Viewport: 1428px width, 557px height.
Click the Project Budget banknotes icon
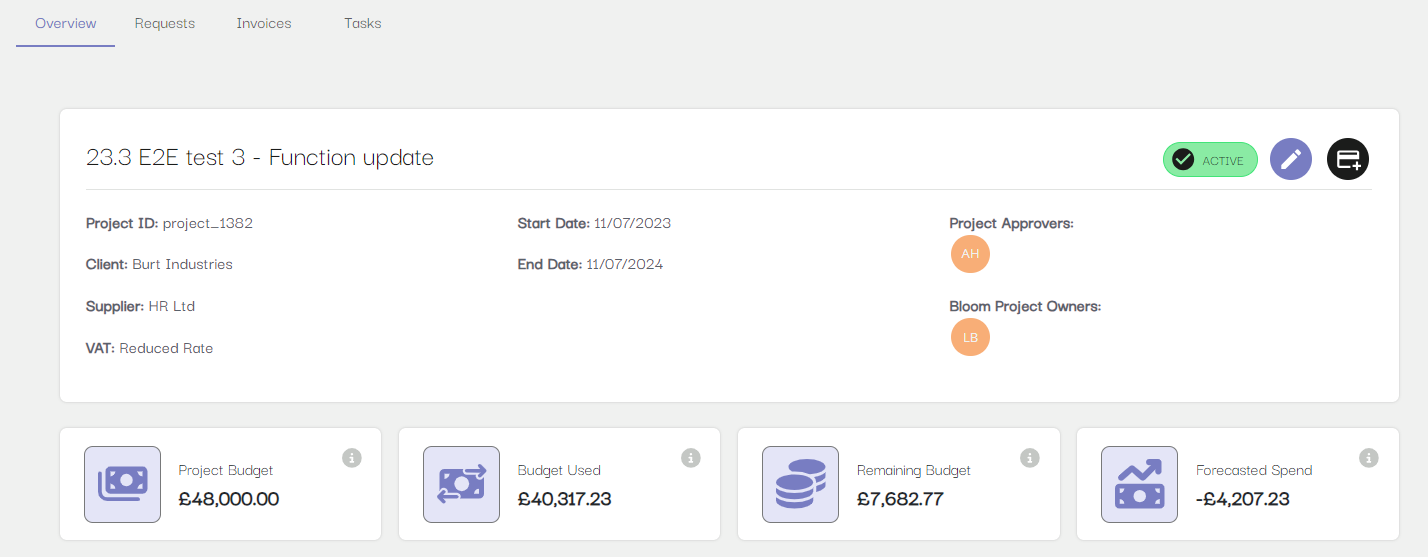[122, 484]
